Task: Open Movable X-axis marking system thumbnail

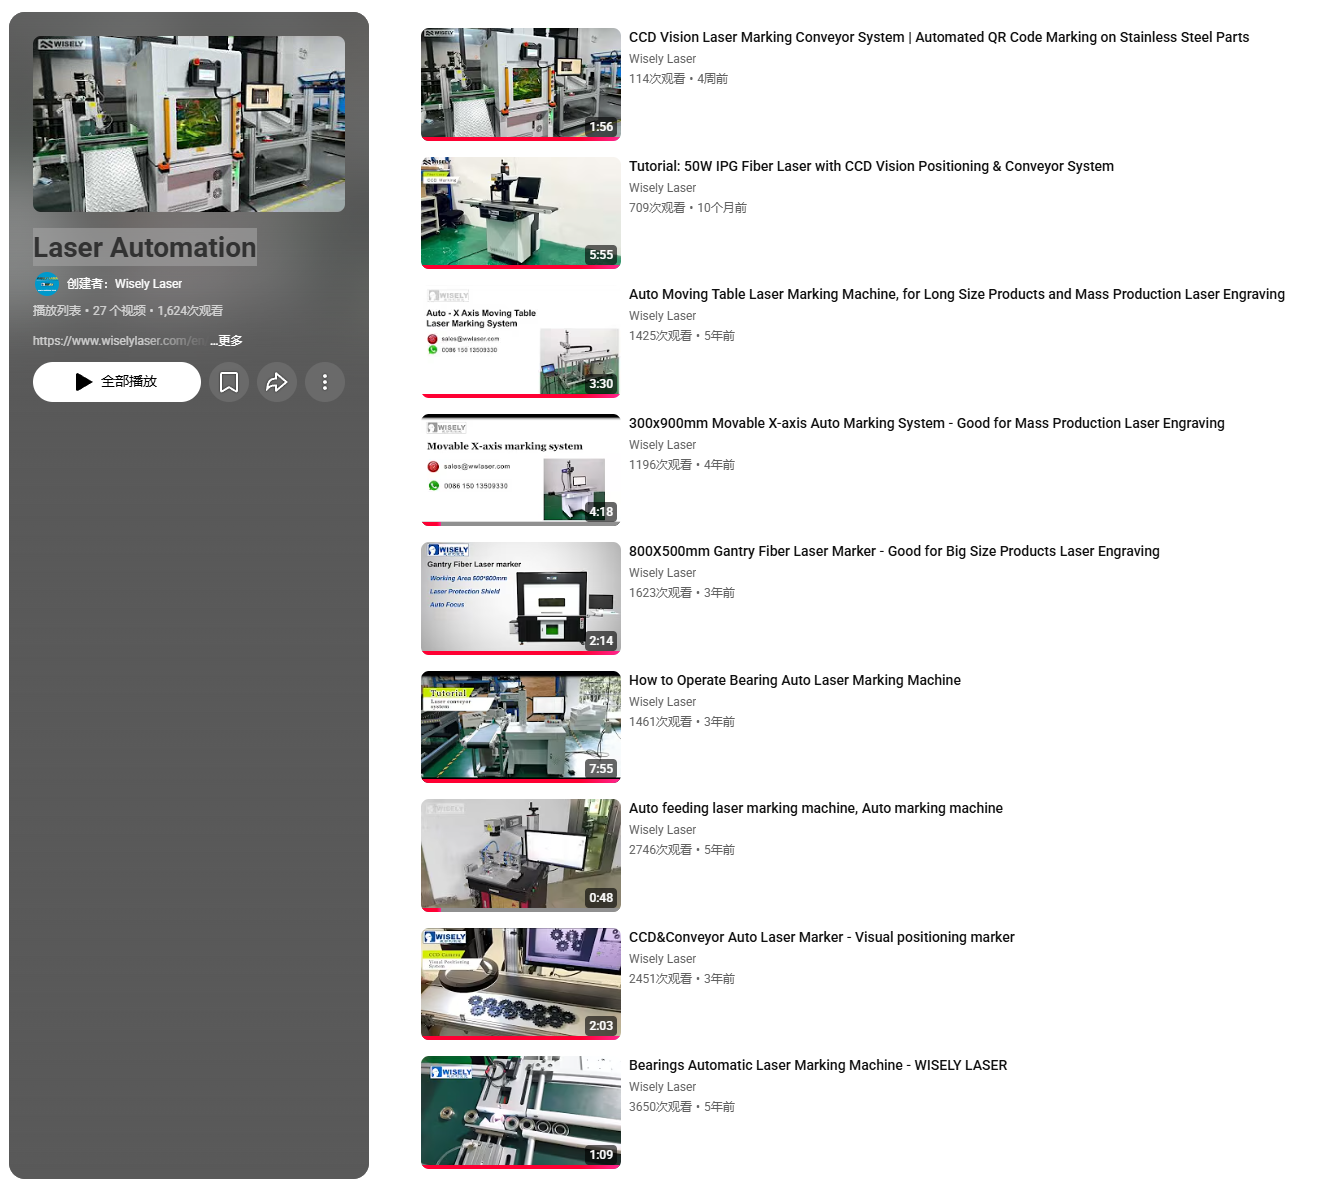Action: point(521,470)
